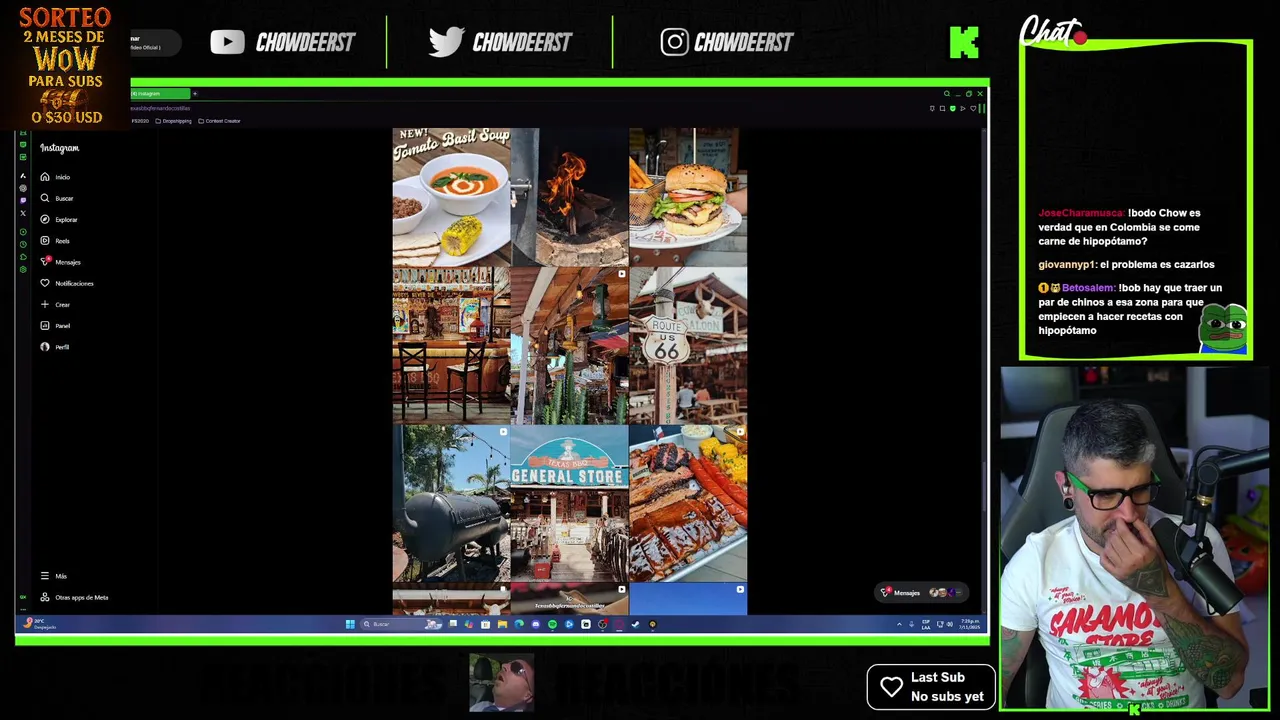Open Explorar compass icon in sidebar
The width and height of the screenshot is (1280, 720).
45,219
